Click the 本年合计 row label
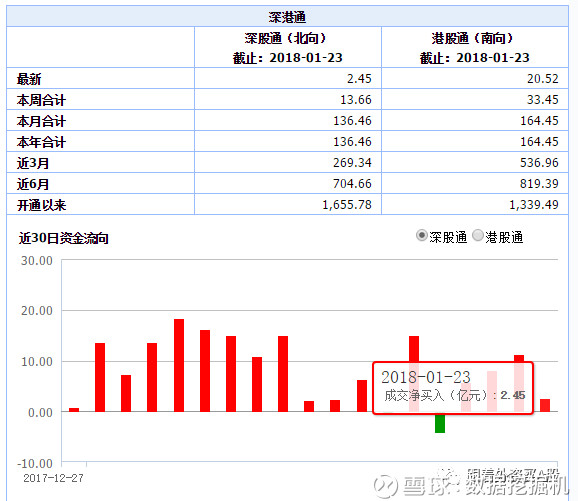This screenshot has width=578, height=501. (41, 142)
